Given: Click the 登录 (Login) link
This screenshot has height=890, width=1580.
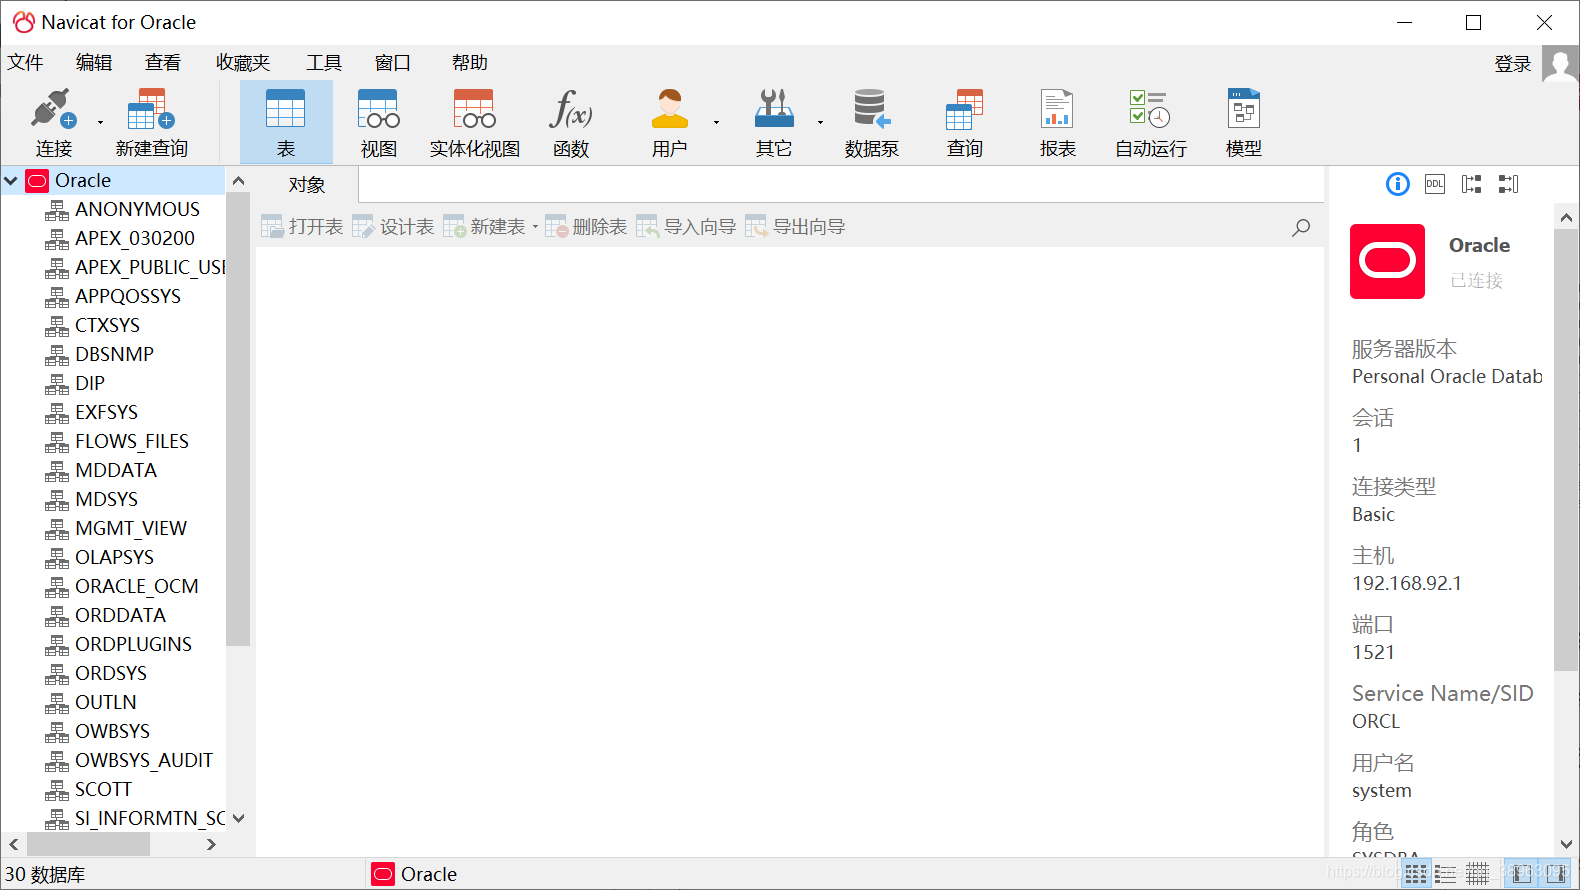Looking at the screenshot, I should [x=1513, y=64].
